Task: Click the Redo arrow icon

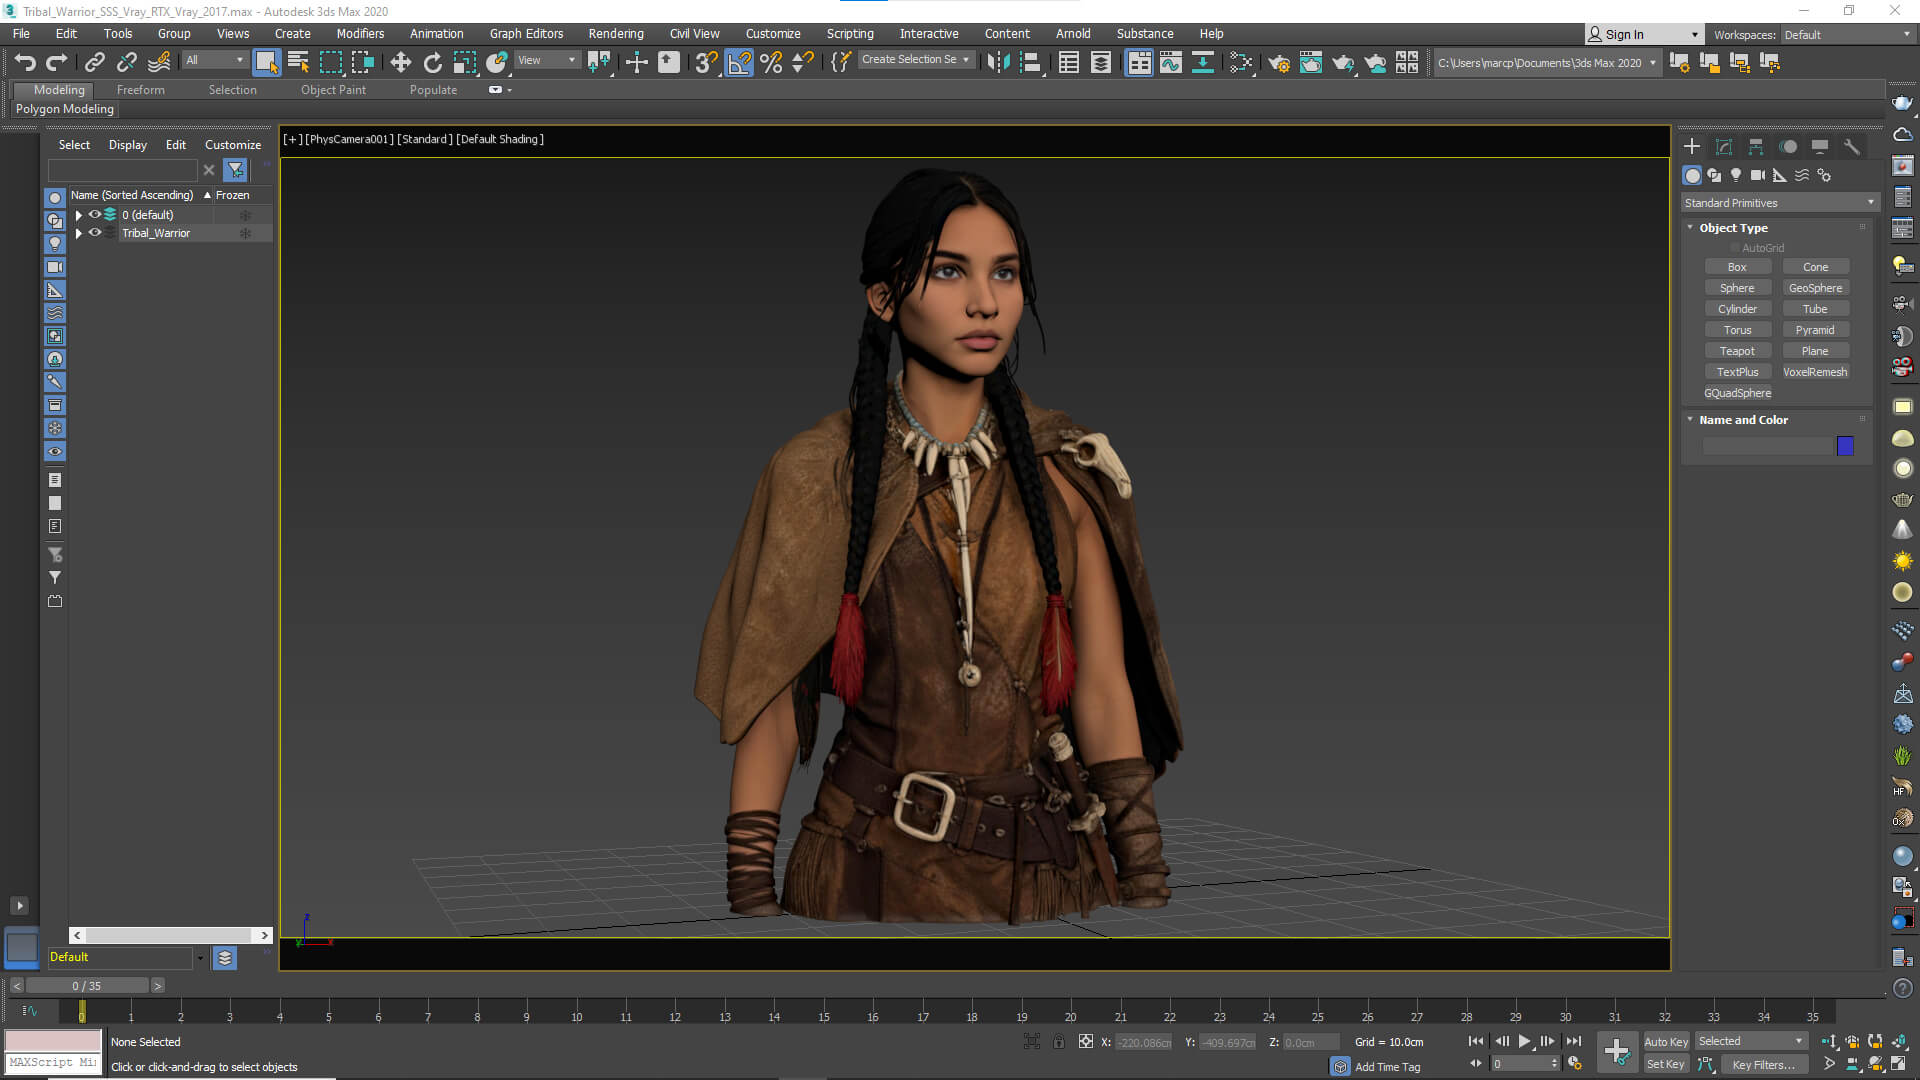Action: 57,63
